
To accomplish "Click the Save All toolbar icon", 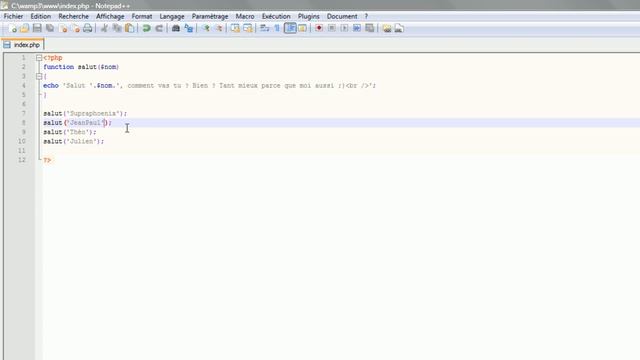I will point(50,28).
